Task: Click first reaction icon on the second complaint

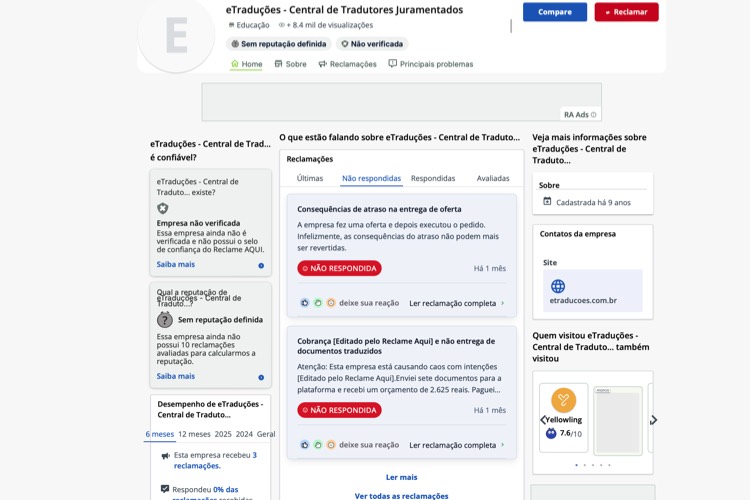Action: coord(305,445)
